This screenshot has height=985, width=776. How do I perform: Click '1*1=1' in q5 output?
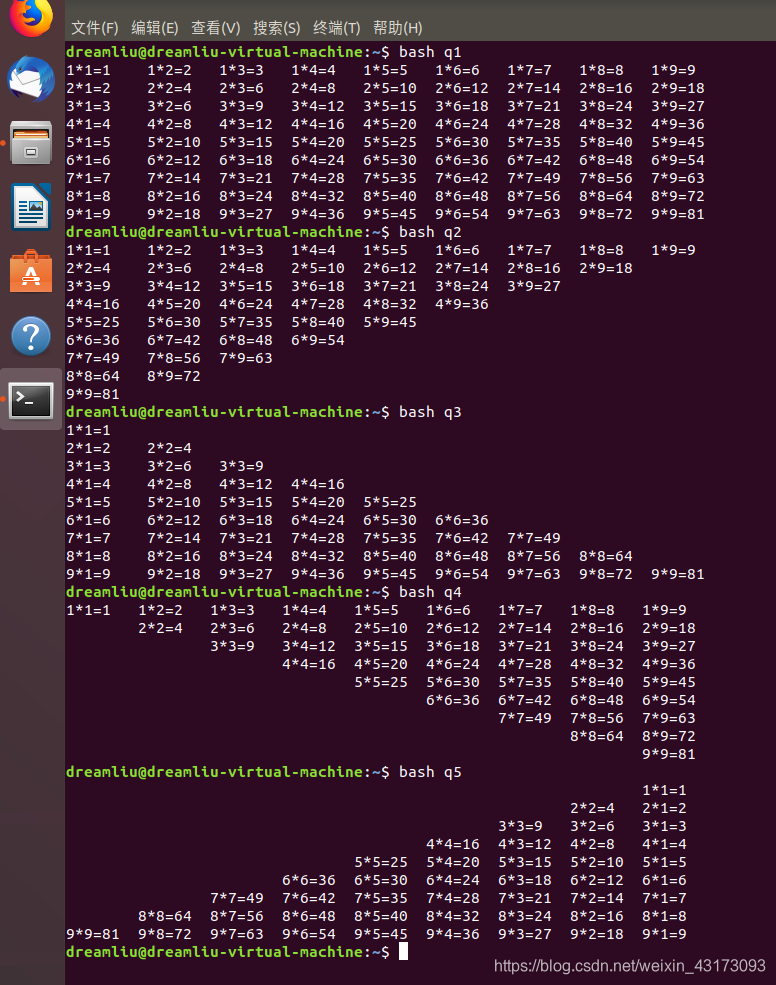coord(664,790)
